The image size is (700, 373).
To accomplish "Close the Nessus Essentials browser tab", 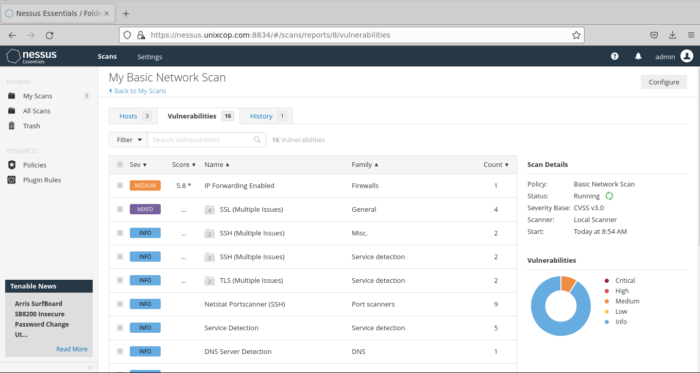I will [x=107, y=13].
